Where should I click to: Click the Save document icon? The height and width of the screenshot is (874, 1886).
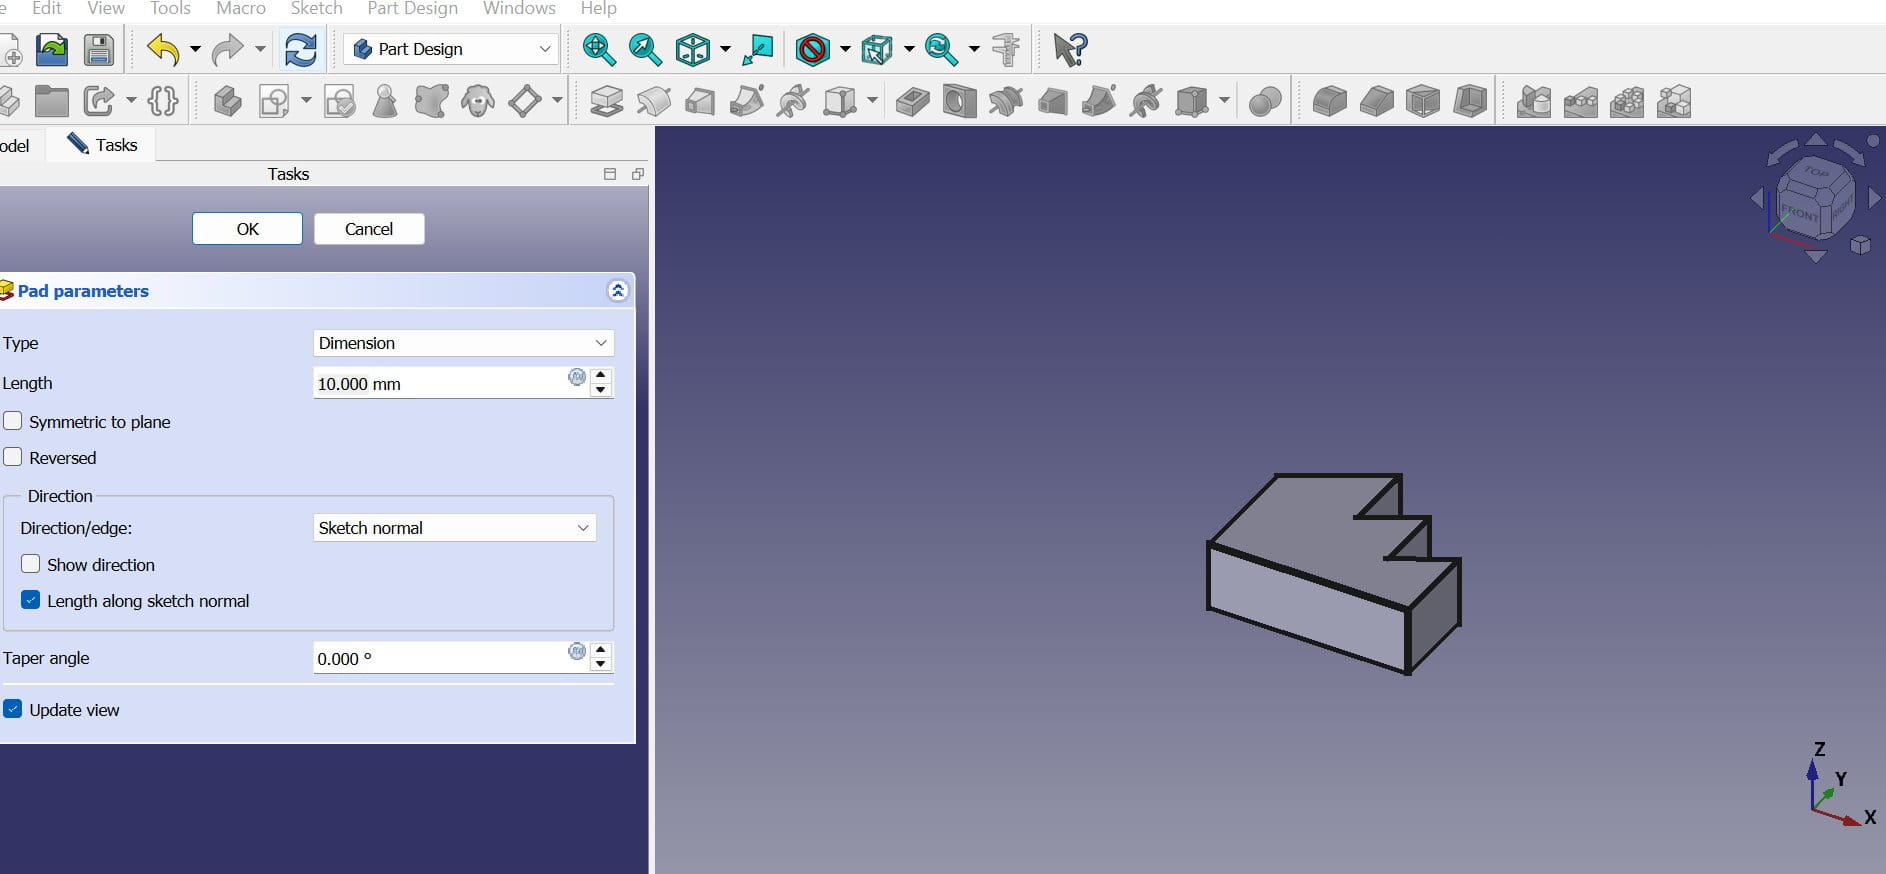pos(98,49)
